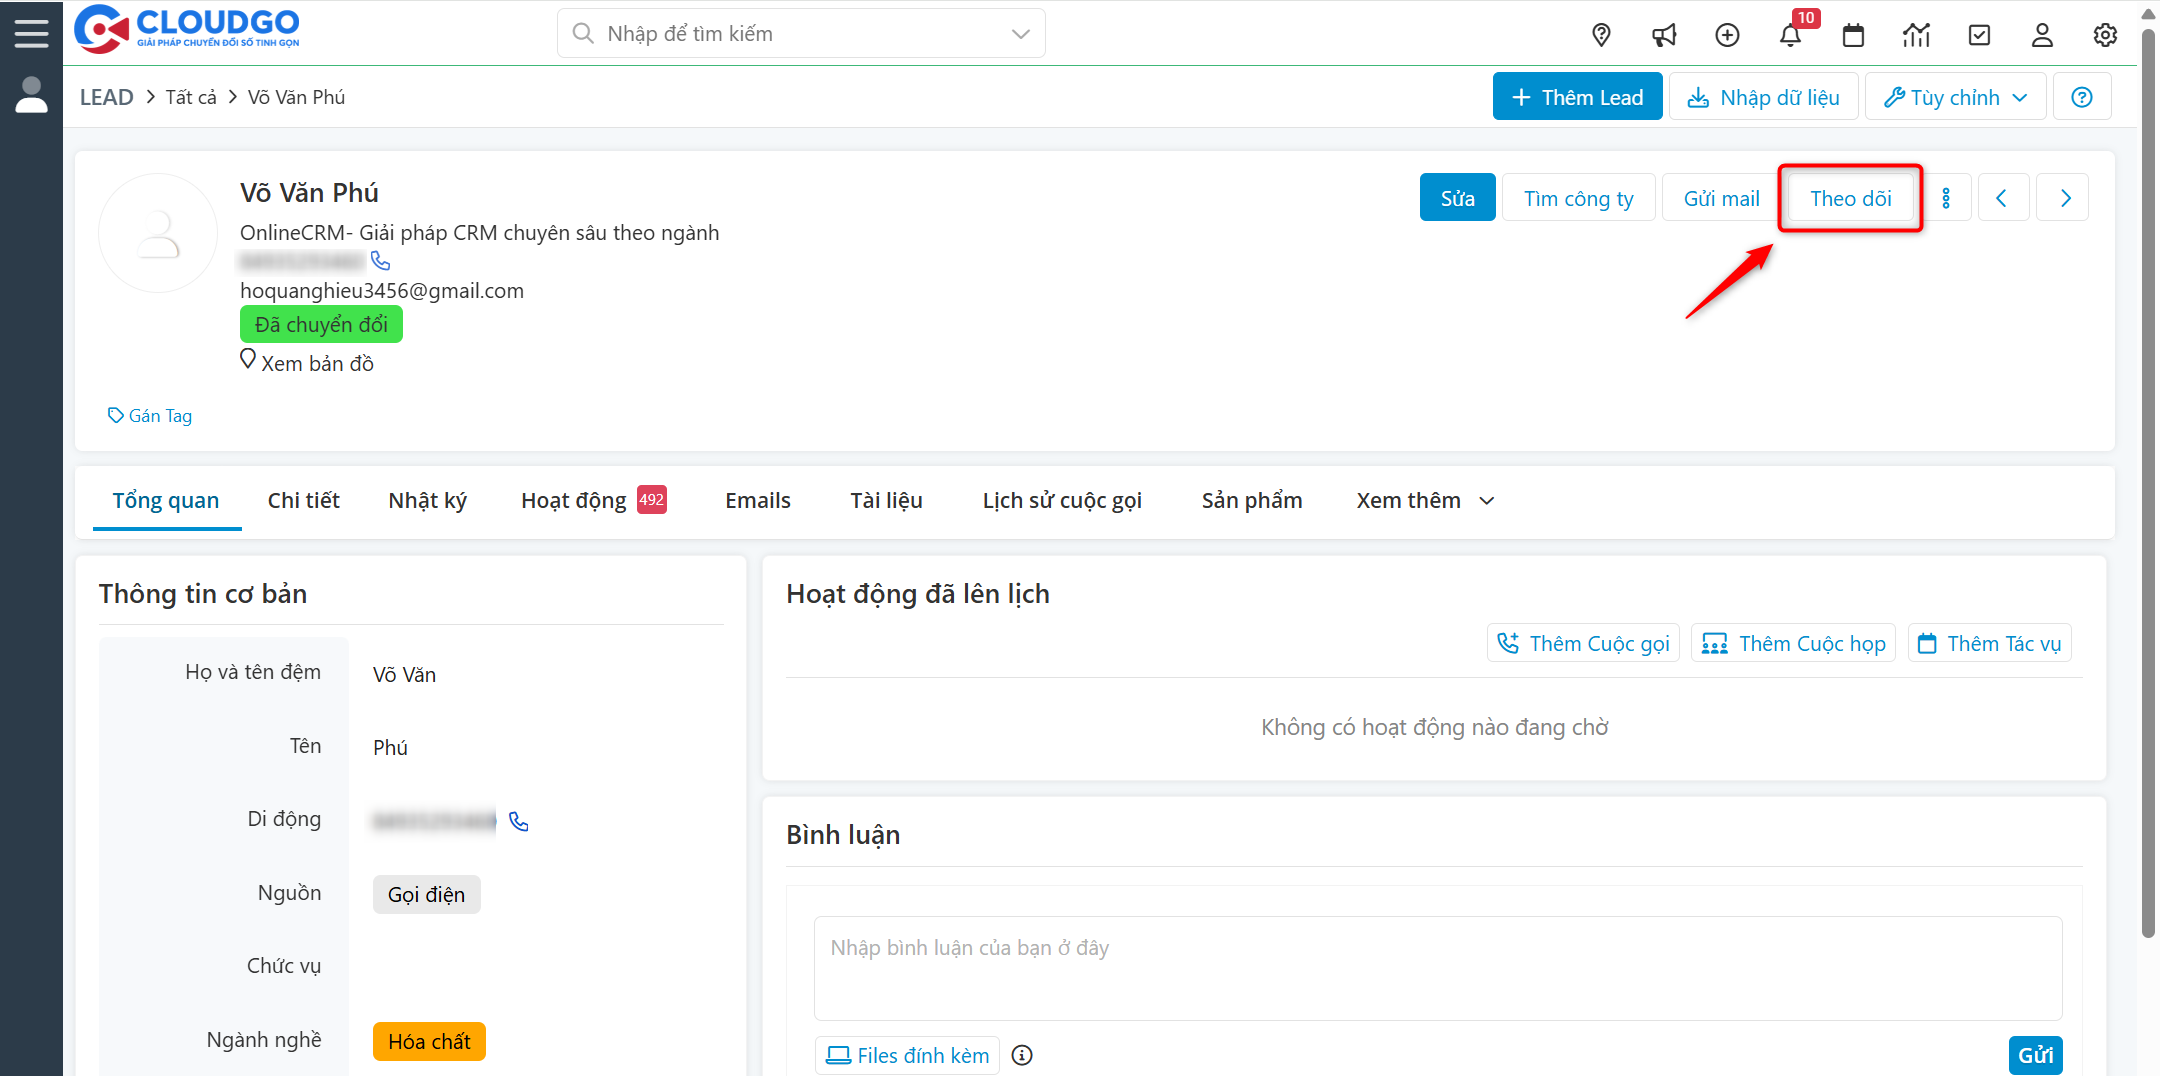The width and height of the screenshot is (2160, 1076).
Task: Open the search type dropdown arrow
Action: pos(1019,33)
